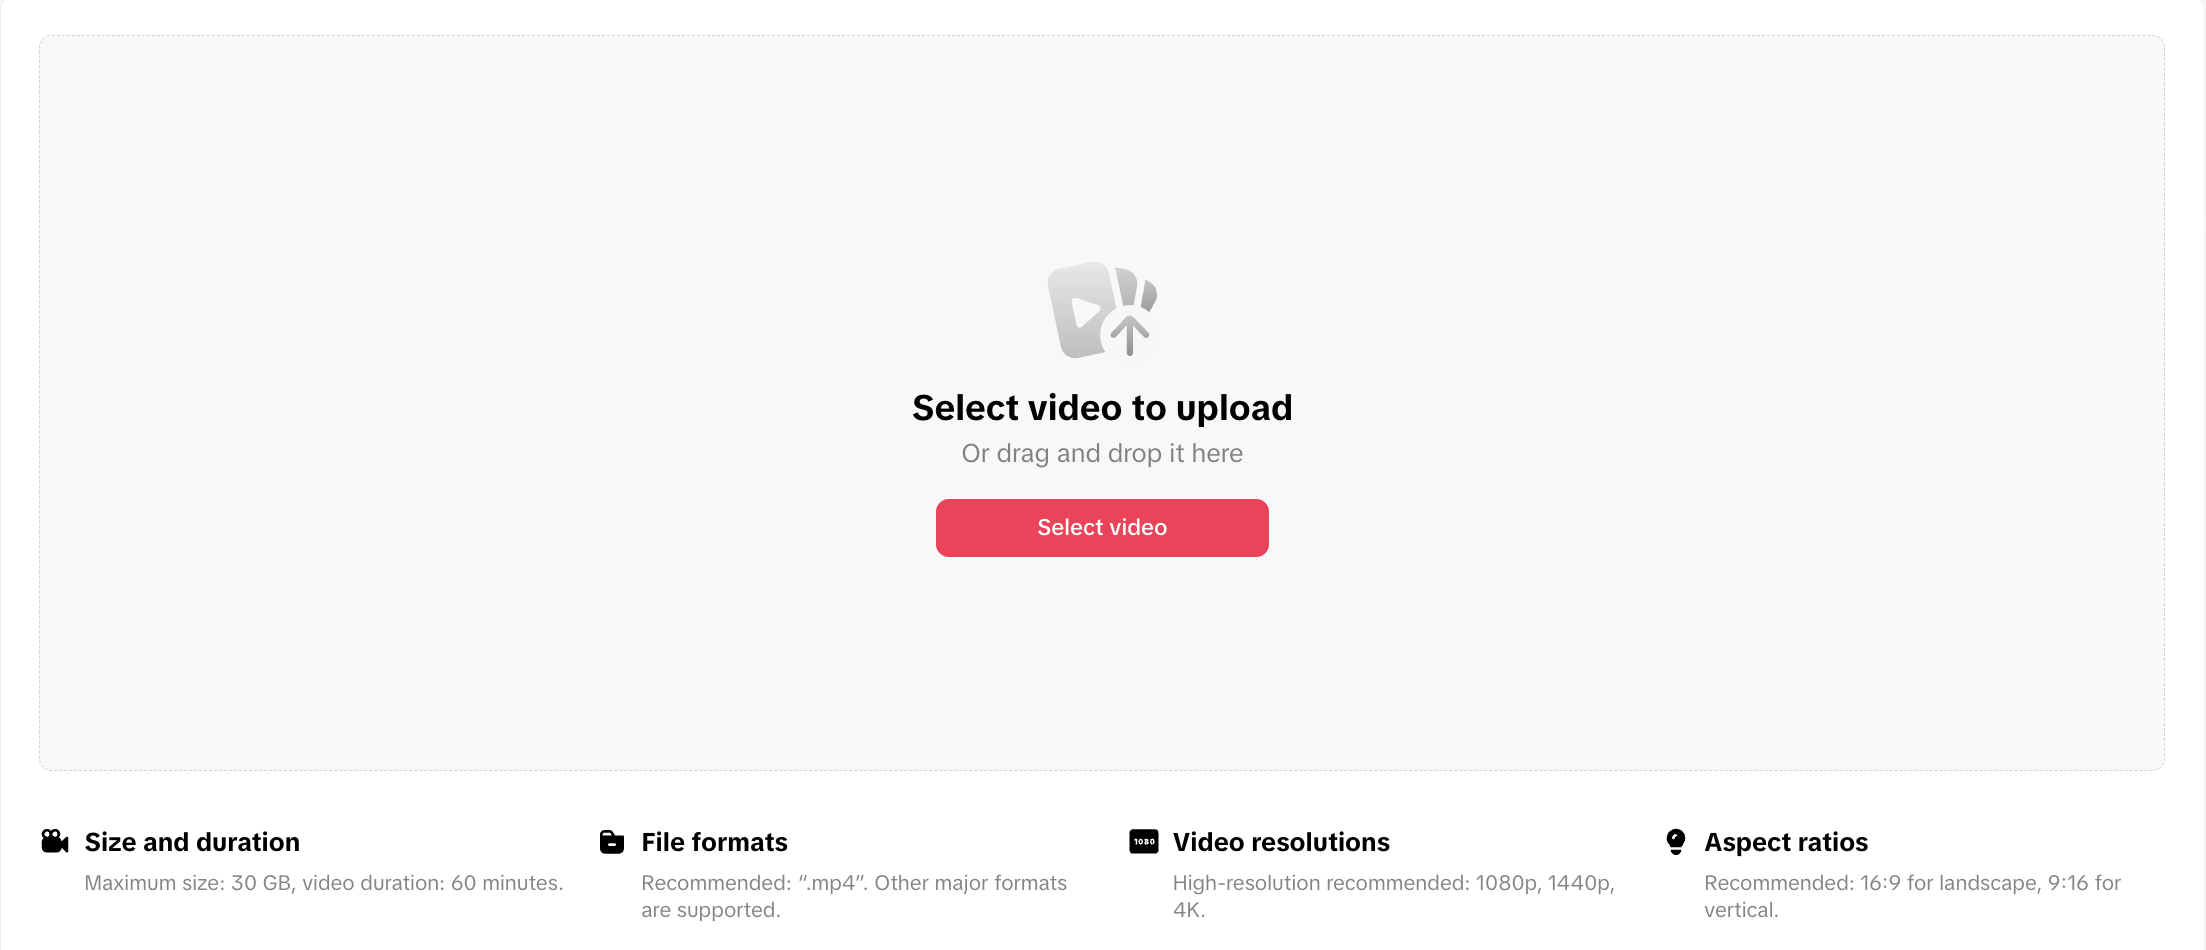Click the 4K text under Video resolutions
Screen dimensions: 2206x950
pyautogui.click(x=1189, y=910)
